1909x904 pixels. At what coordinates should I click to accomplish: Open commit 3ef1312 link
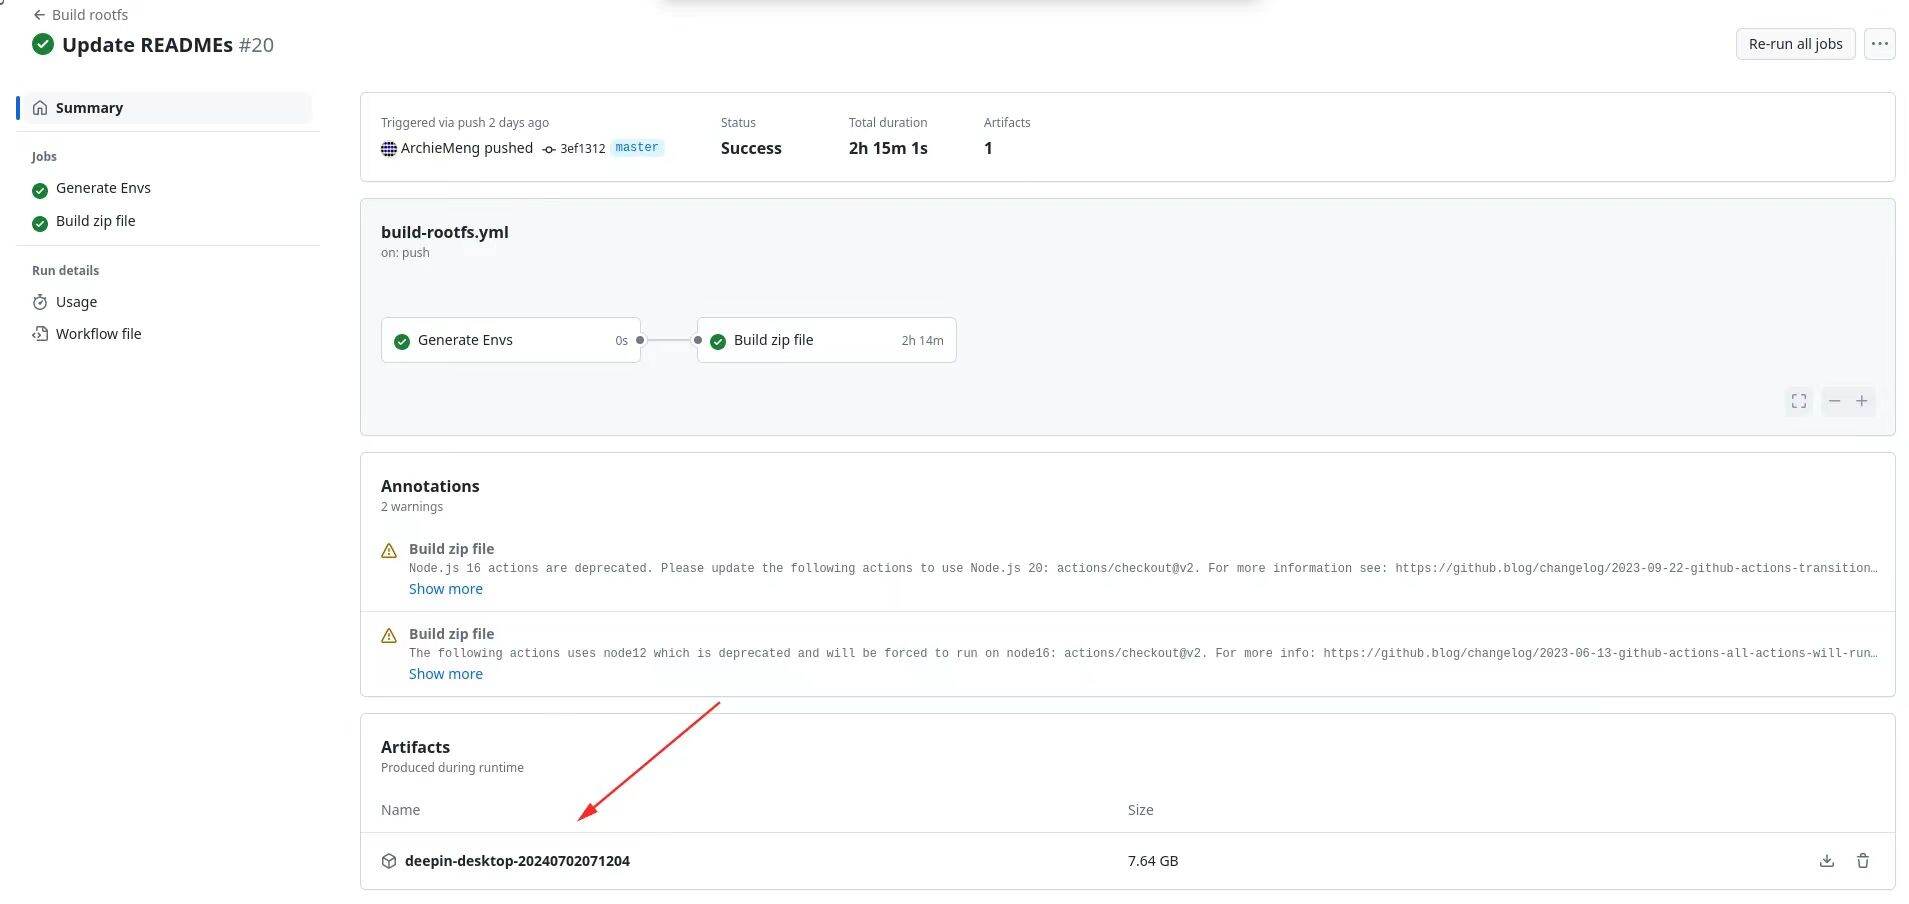tap(582, 149)
